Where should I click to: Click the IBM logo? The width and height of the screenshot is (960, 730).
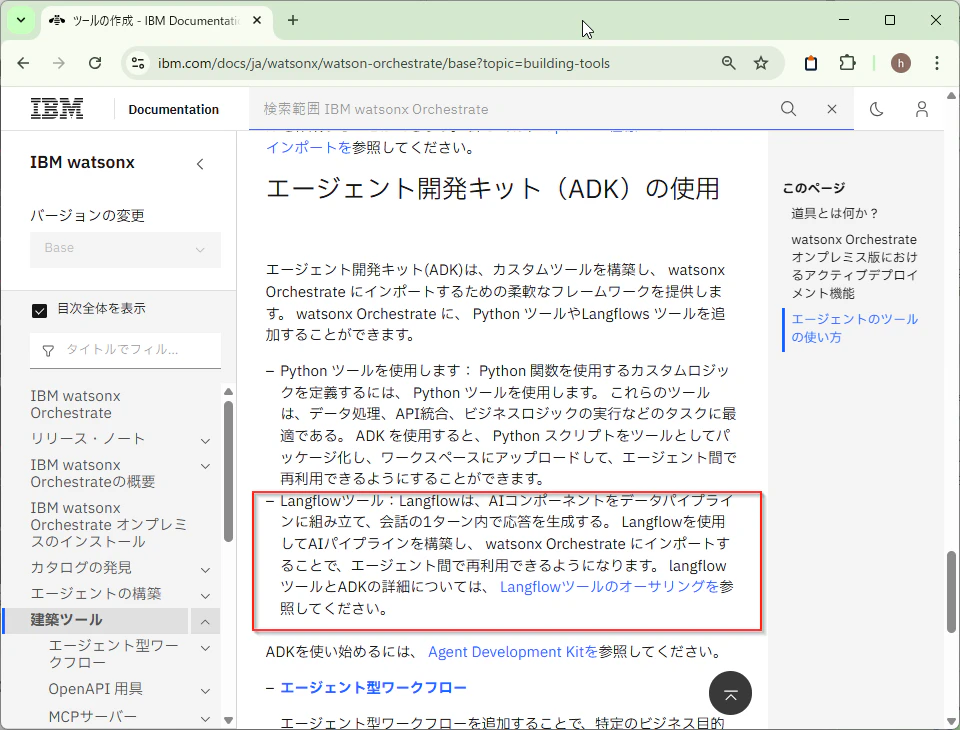57,108
